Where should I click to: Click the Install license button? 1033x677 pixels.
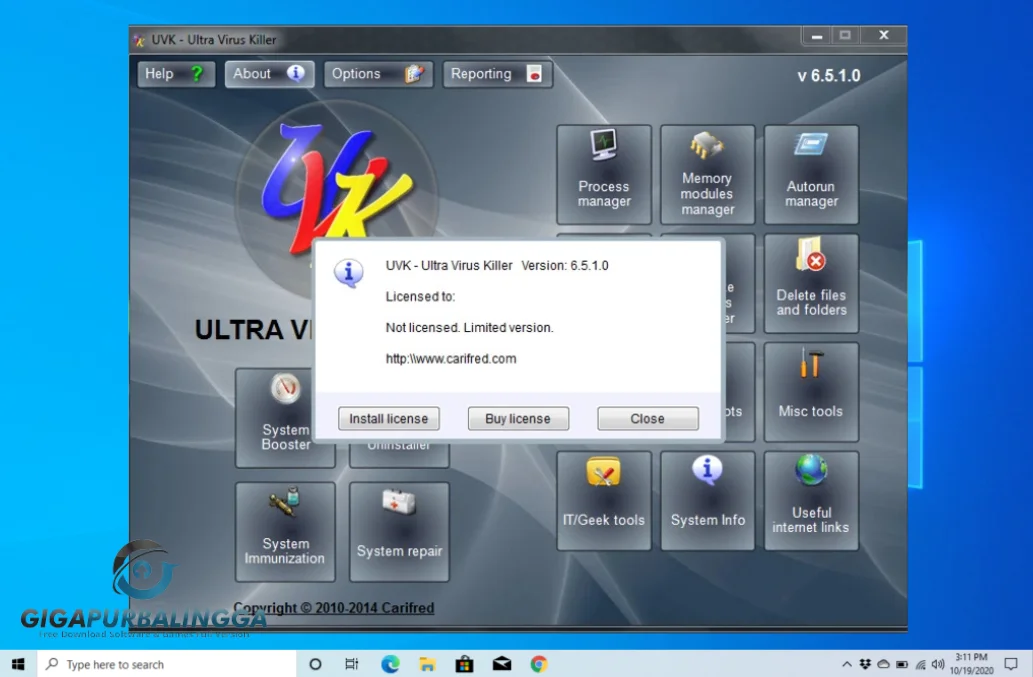point(389,418)
